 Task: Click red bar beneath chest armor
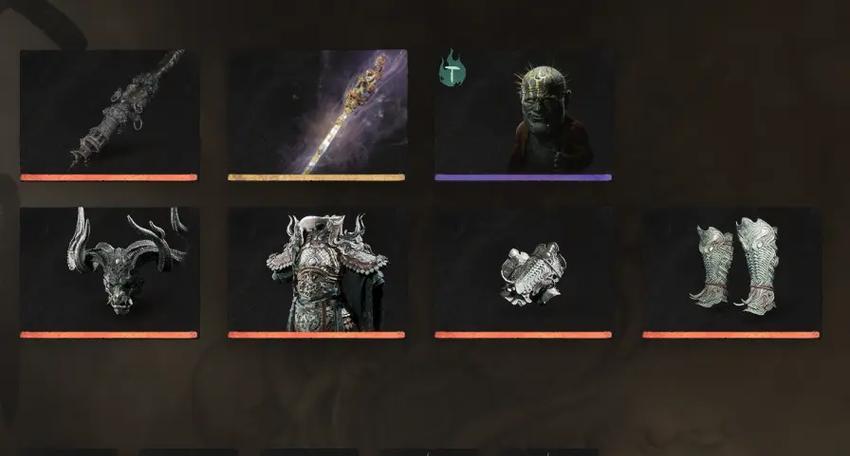coord(317,335)
